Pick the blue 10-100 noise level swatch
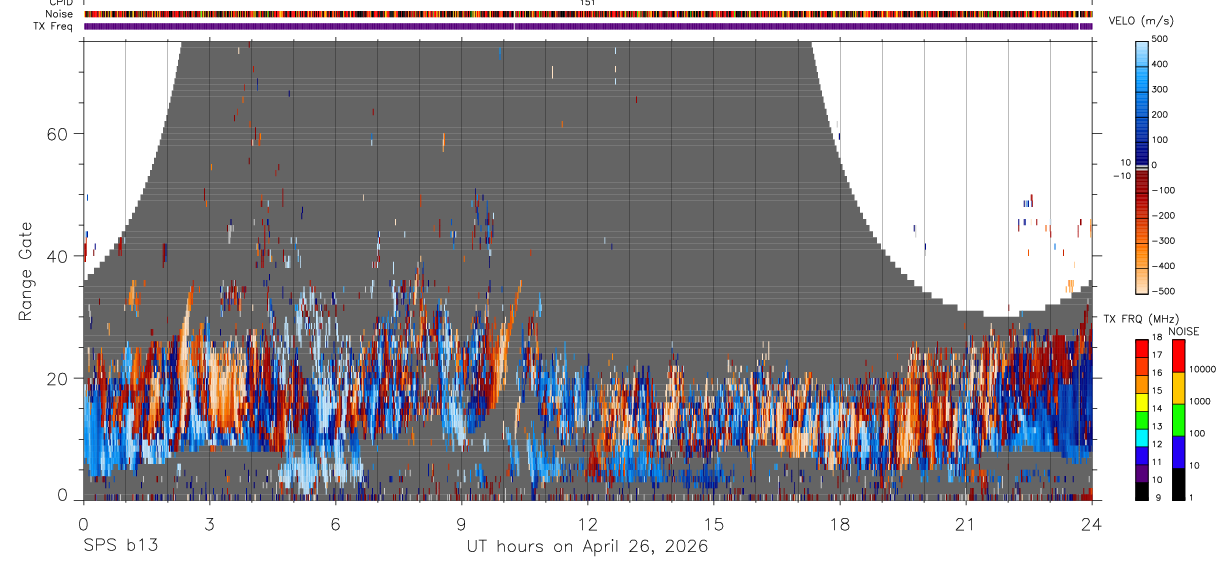This screenshot has width=1228, height=567. click(1179, 451)
